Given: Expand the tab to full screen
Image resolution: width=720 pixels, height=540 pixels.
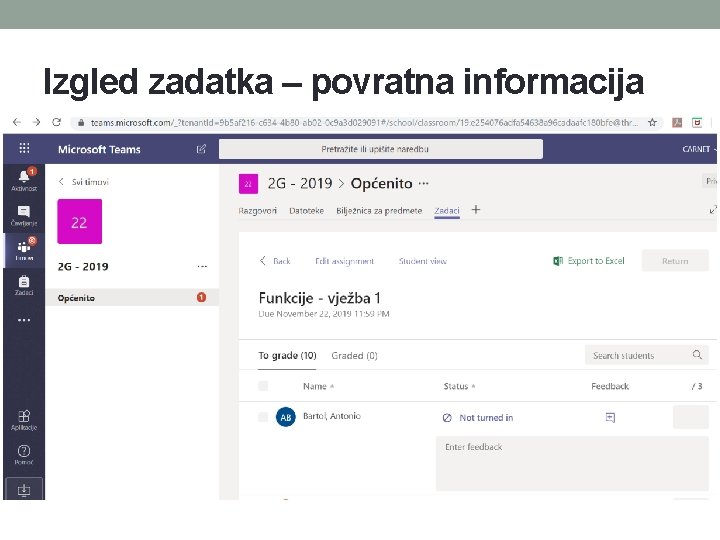Looking at the screenshot, I should click(x=713, y=210).
